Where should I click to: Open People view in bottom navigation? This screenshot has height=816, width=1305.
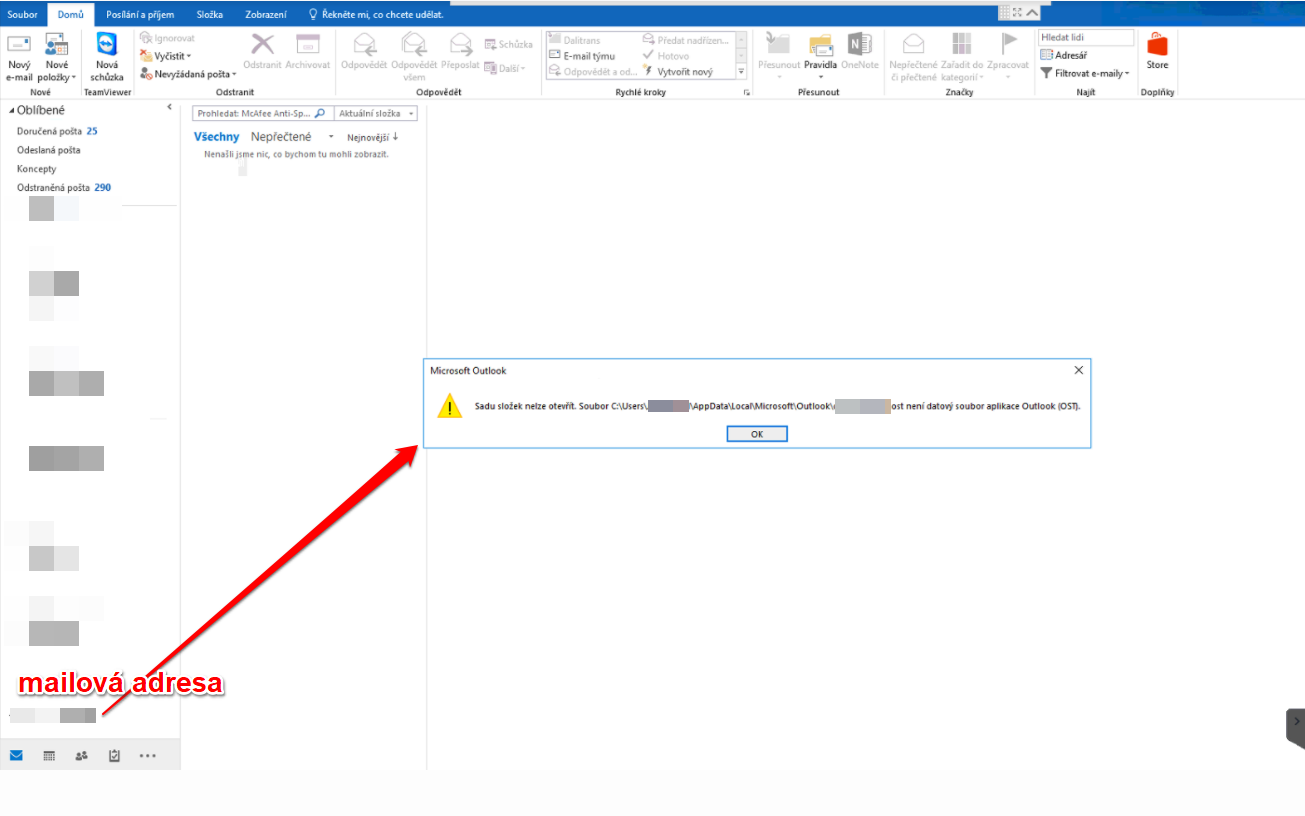tap(81, 756)
